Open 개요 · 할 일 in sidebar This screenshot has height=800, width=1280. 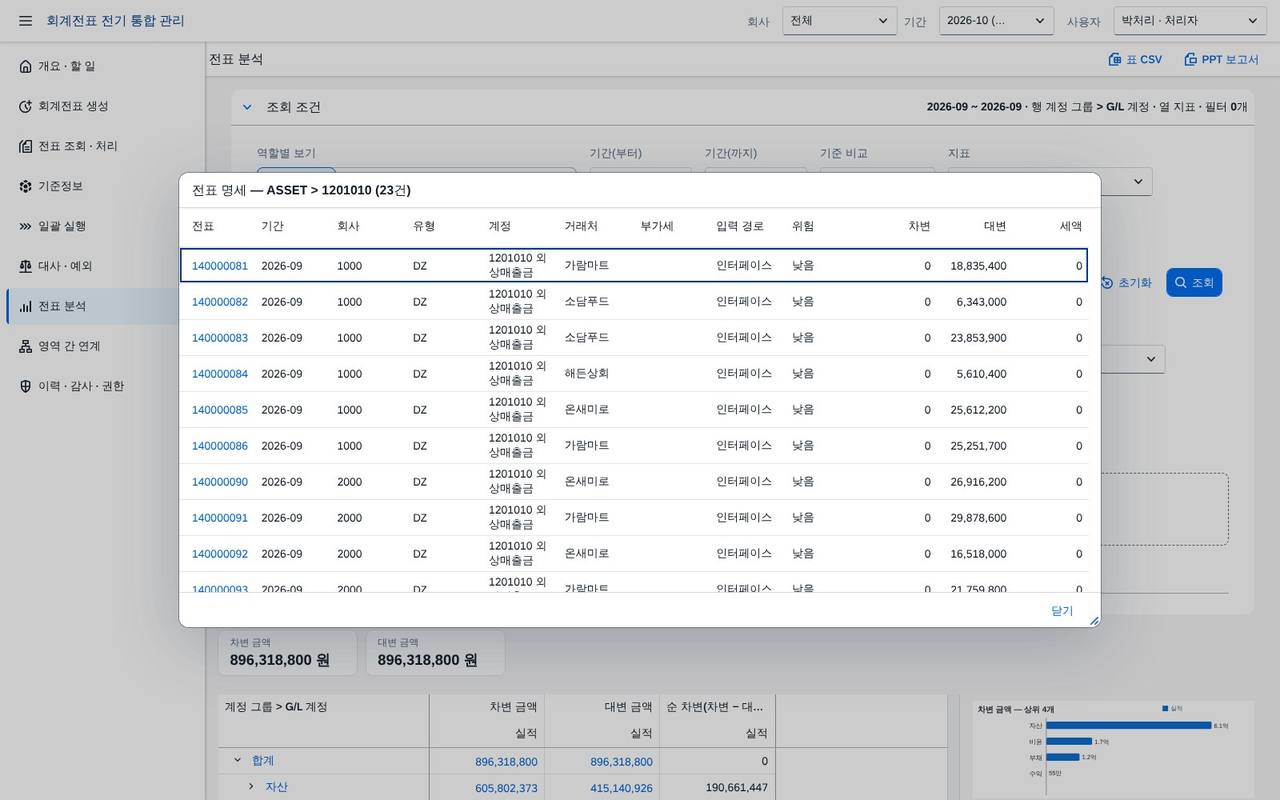(103, 66)
